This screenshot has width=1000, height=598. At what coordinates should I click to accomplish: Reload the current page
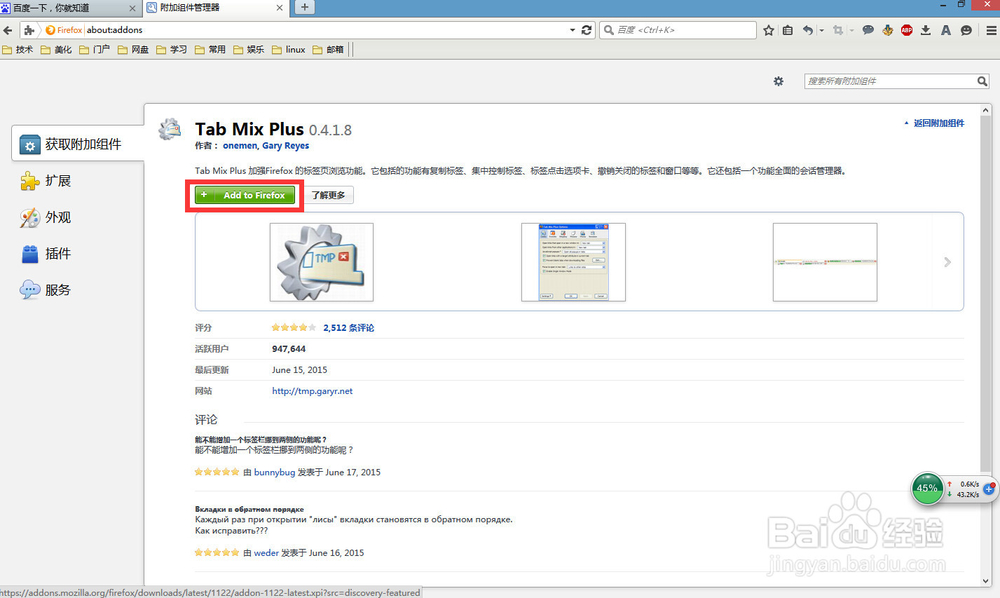point(587,30)
